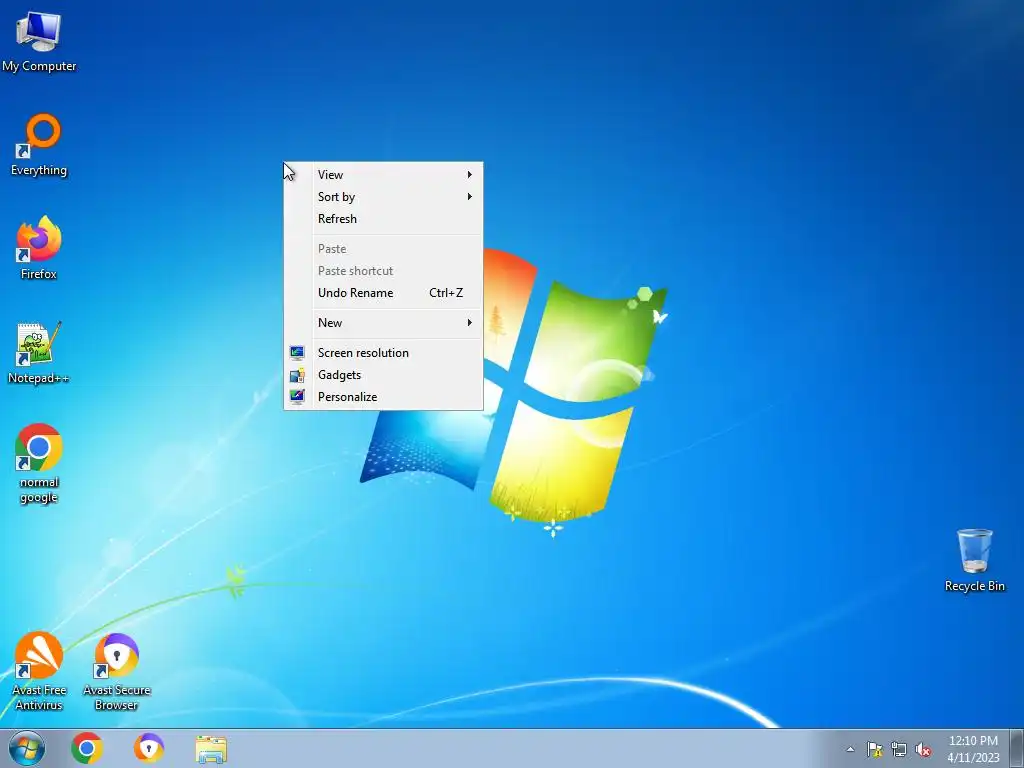Select the My Computer desktop icon

[39, 40]
